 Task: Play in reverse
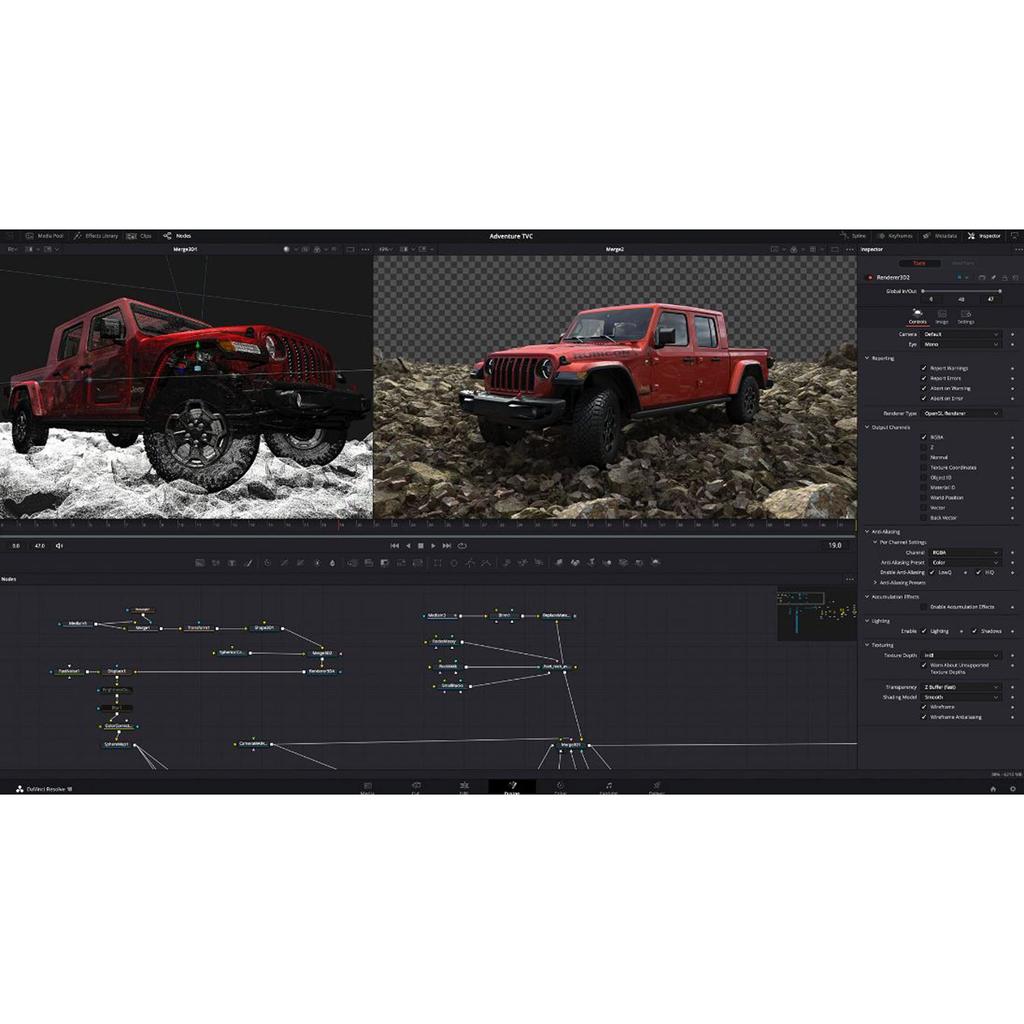coord(408,545)
